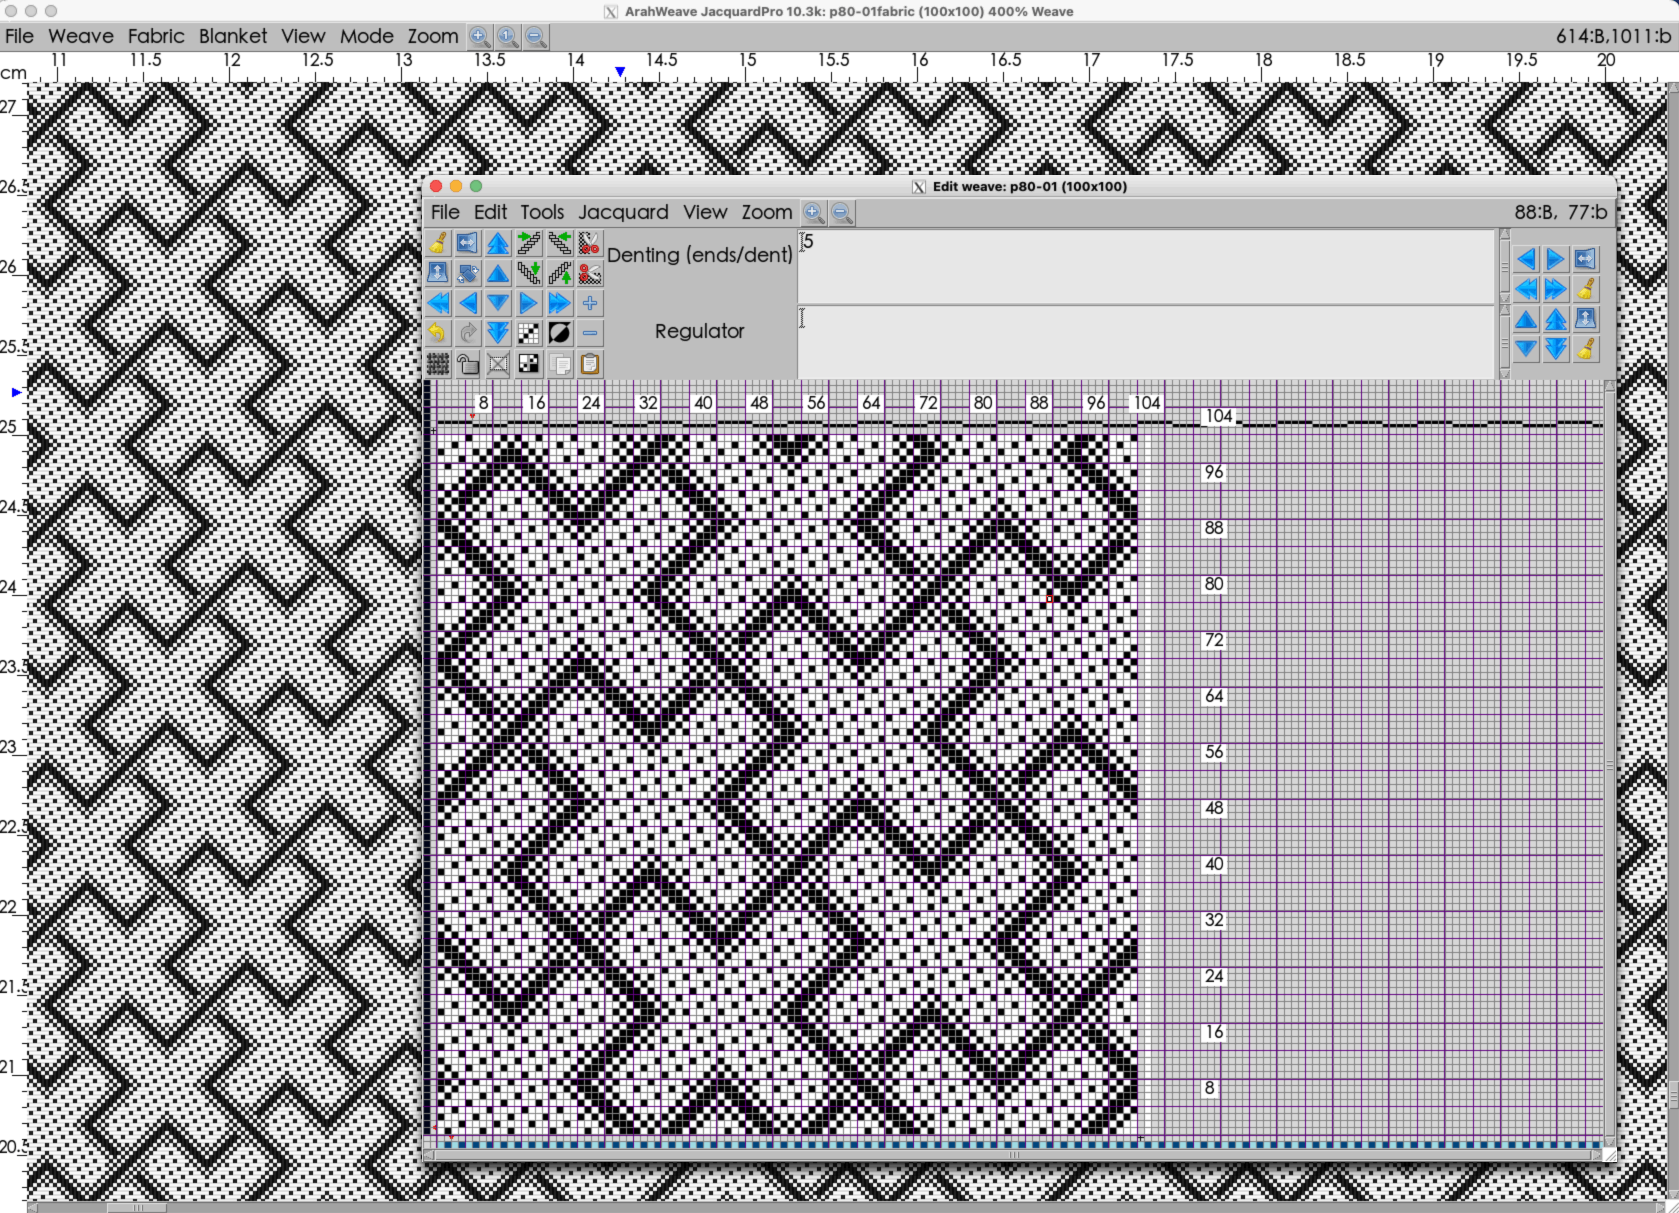
Task: Click the blue marker on the top ruler
Action: click(620, 72)
